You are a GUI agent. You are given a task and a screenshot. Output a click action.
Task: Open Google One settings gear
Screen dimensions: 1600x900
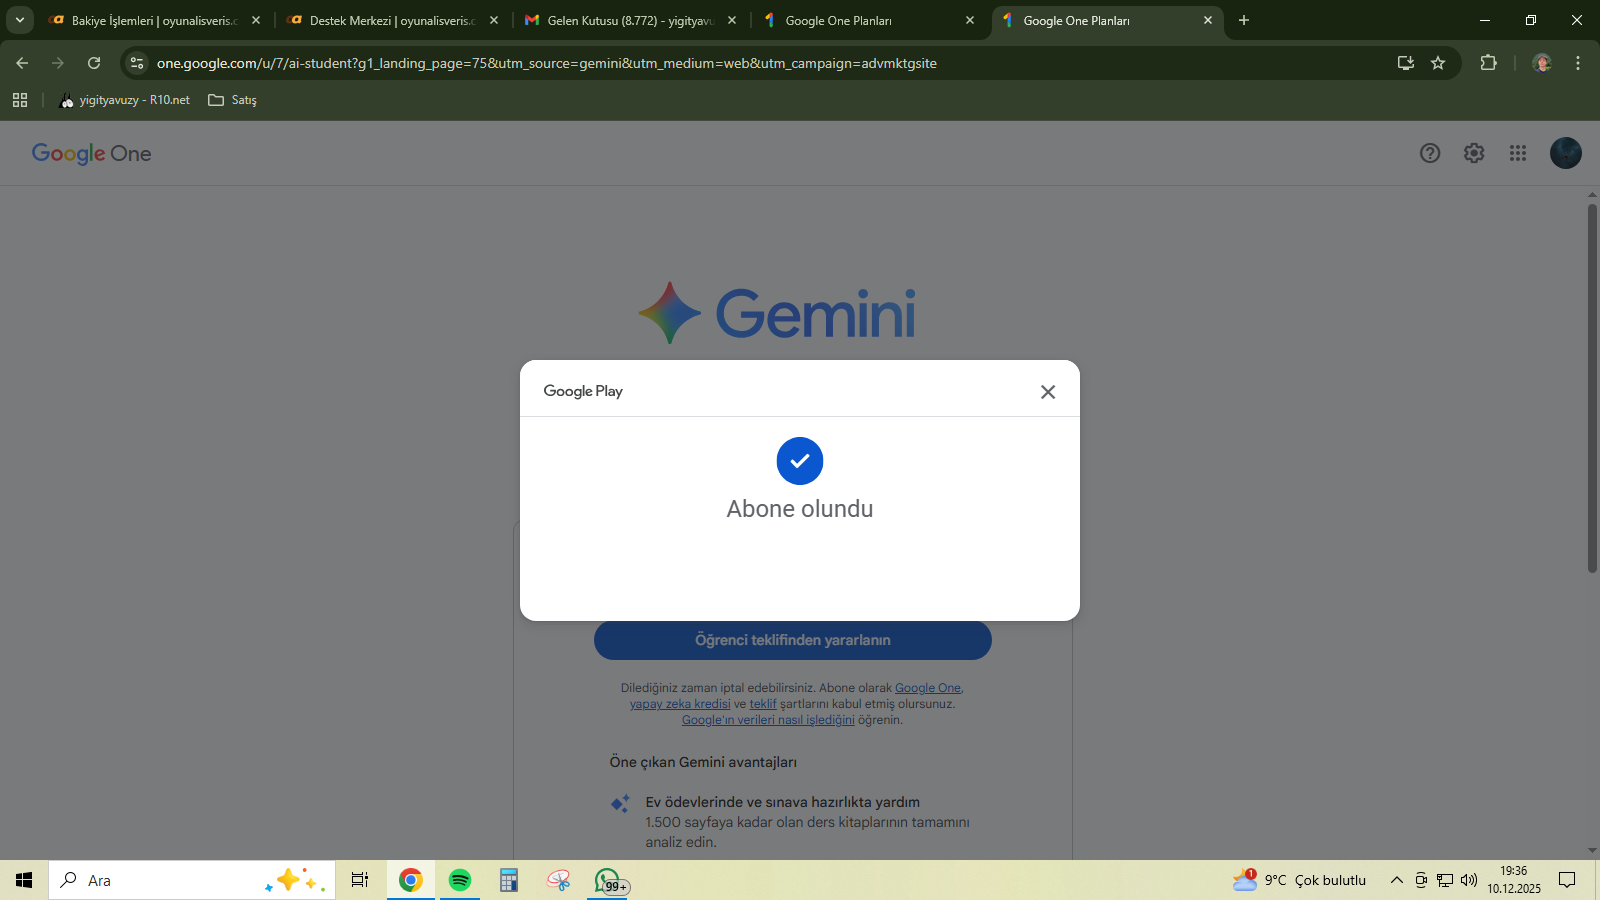tap(1474, 153)
